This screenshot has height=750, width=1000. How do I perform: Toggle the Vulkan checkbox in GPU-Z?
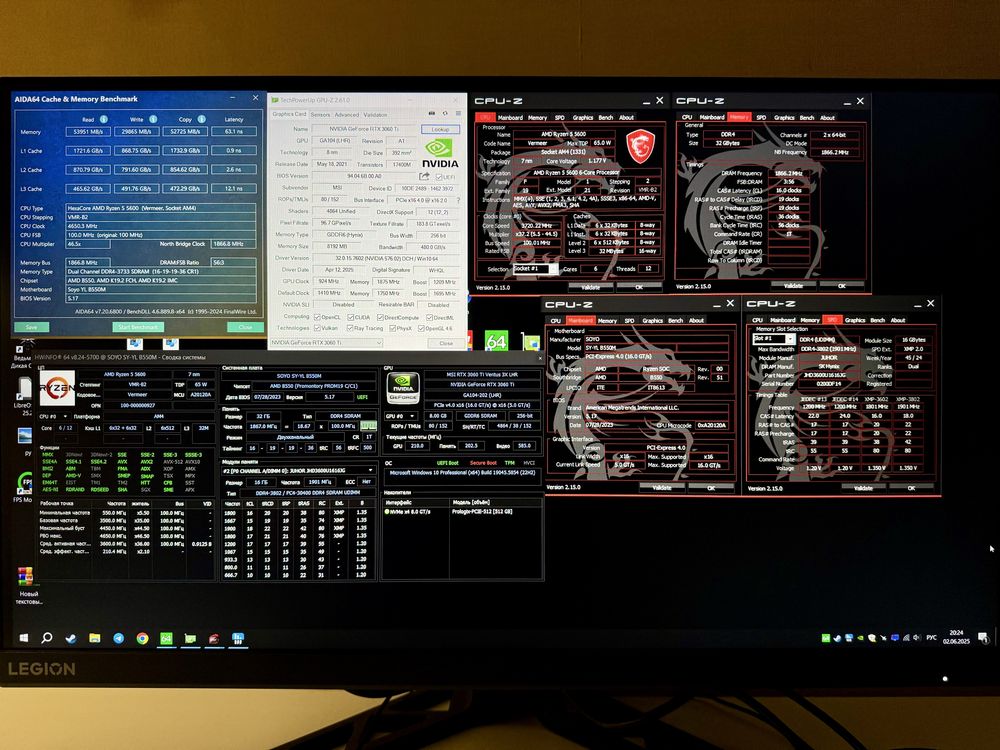click(318, 328)
